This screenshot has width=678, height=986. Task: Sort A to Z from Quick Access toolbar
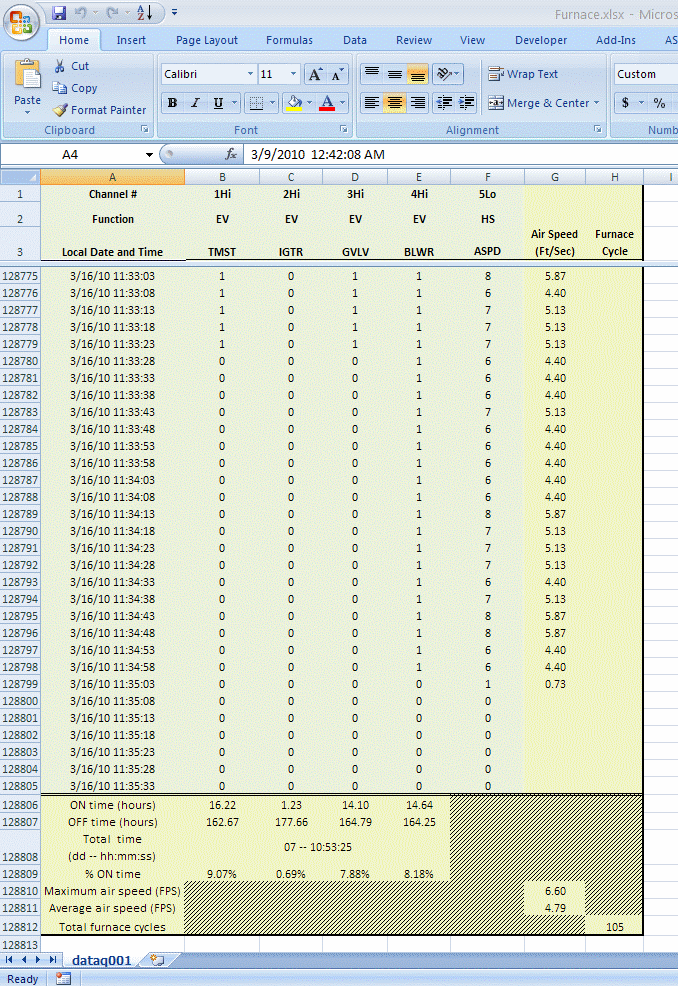[145, 13]
